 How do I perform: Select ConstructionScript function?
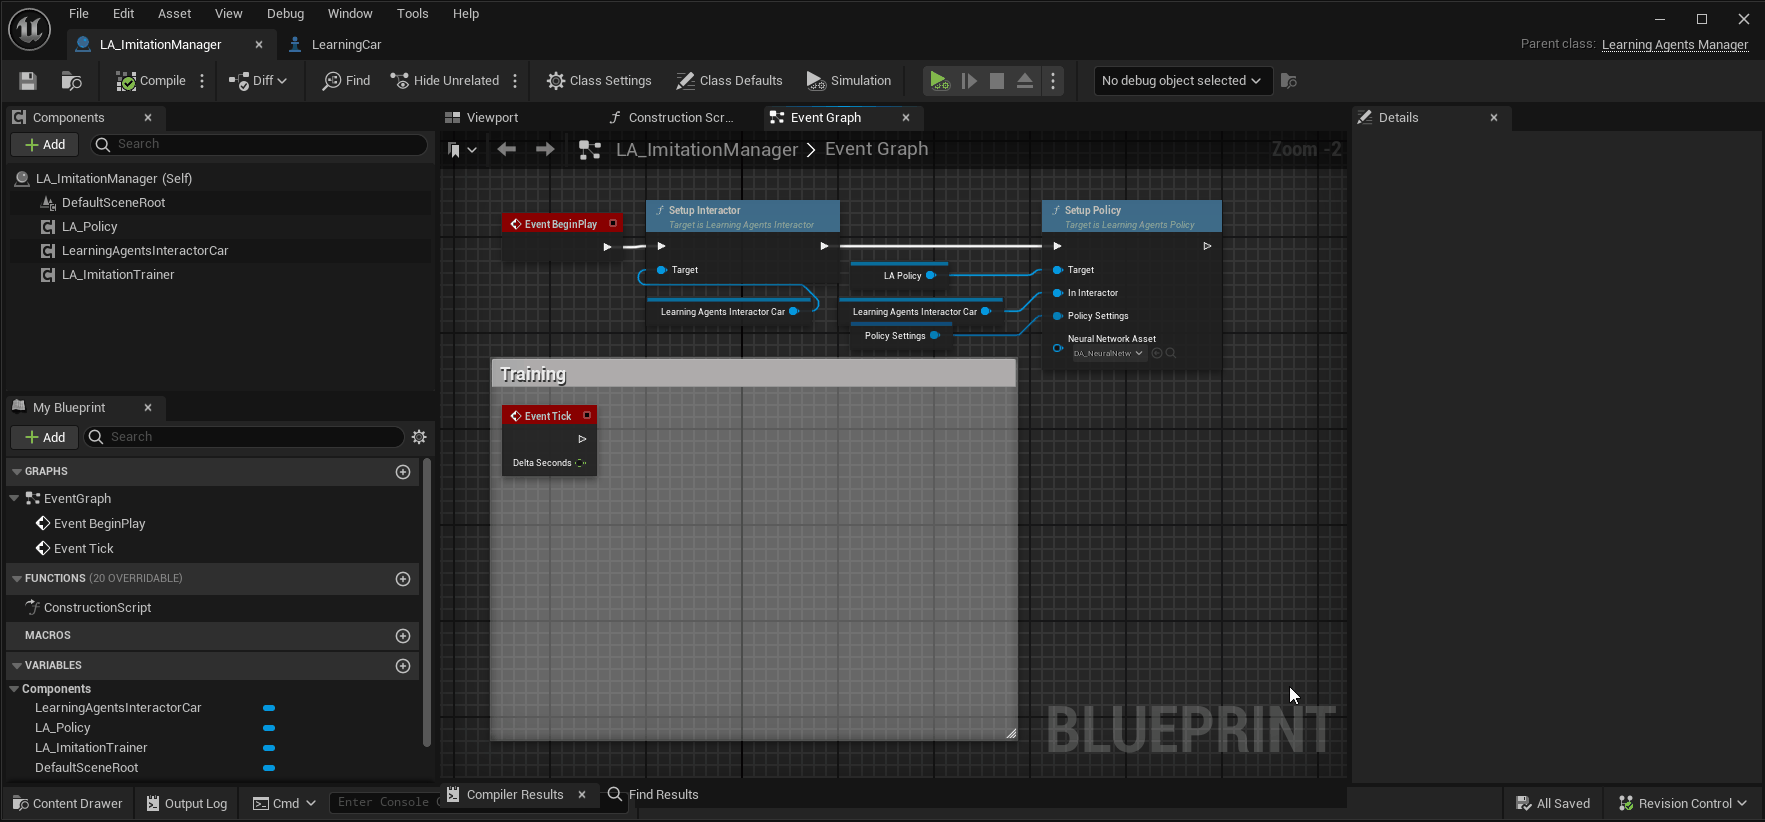click(x=98, y=608)
